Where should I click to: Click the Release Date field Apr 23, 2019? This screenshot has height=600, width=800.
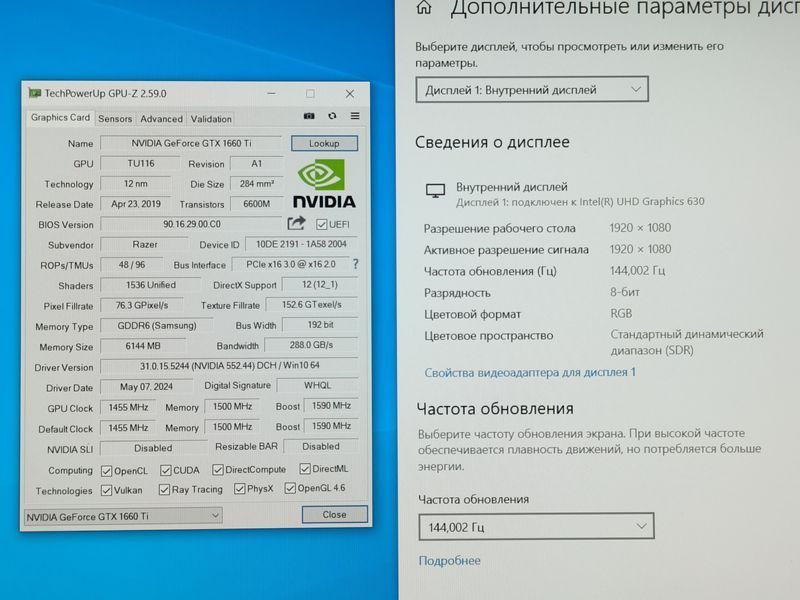[136, 204]
